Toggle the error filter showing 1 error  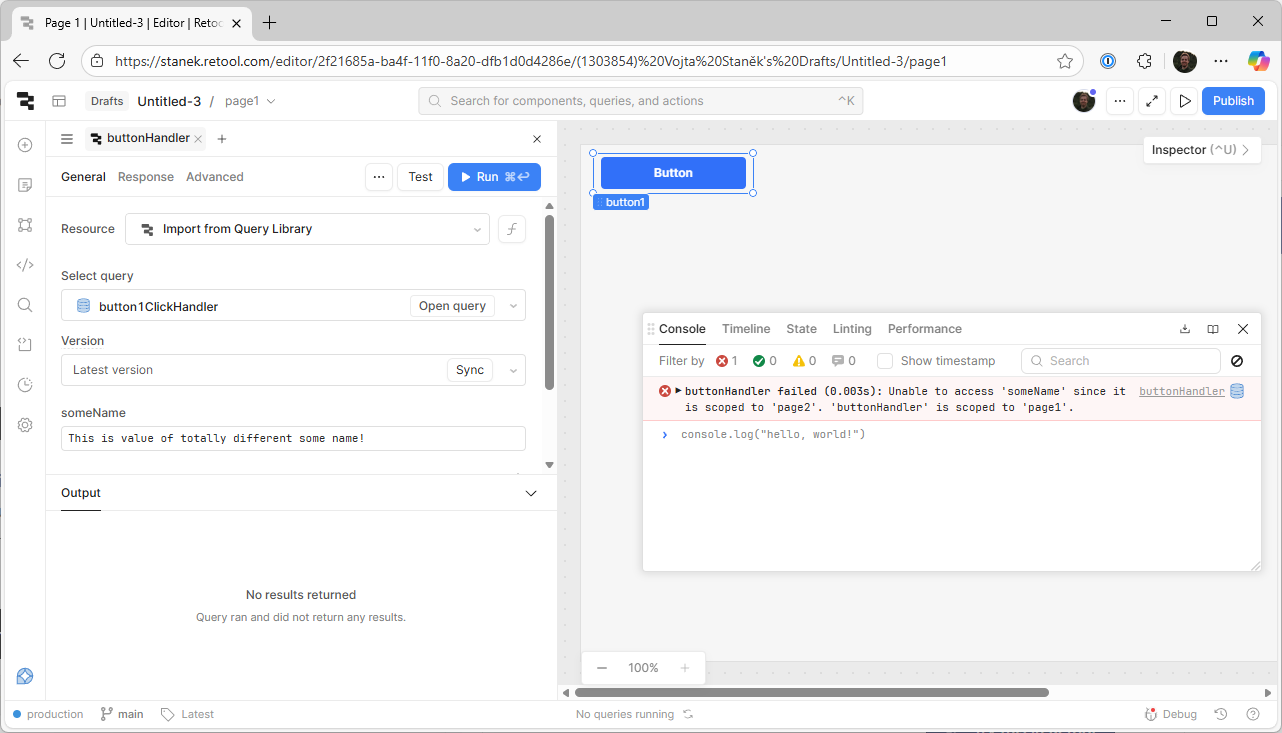coord(727,361)
